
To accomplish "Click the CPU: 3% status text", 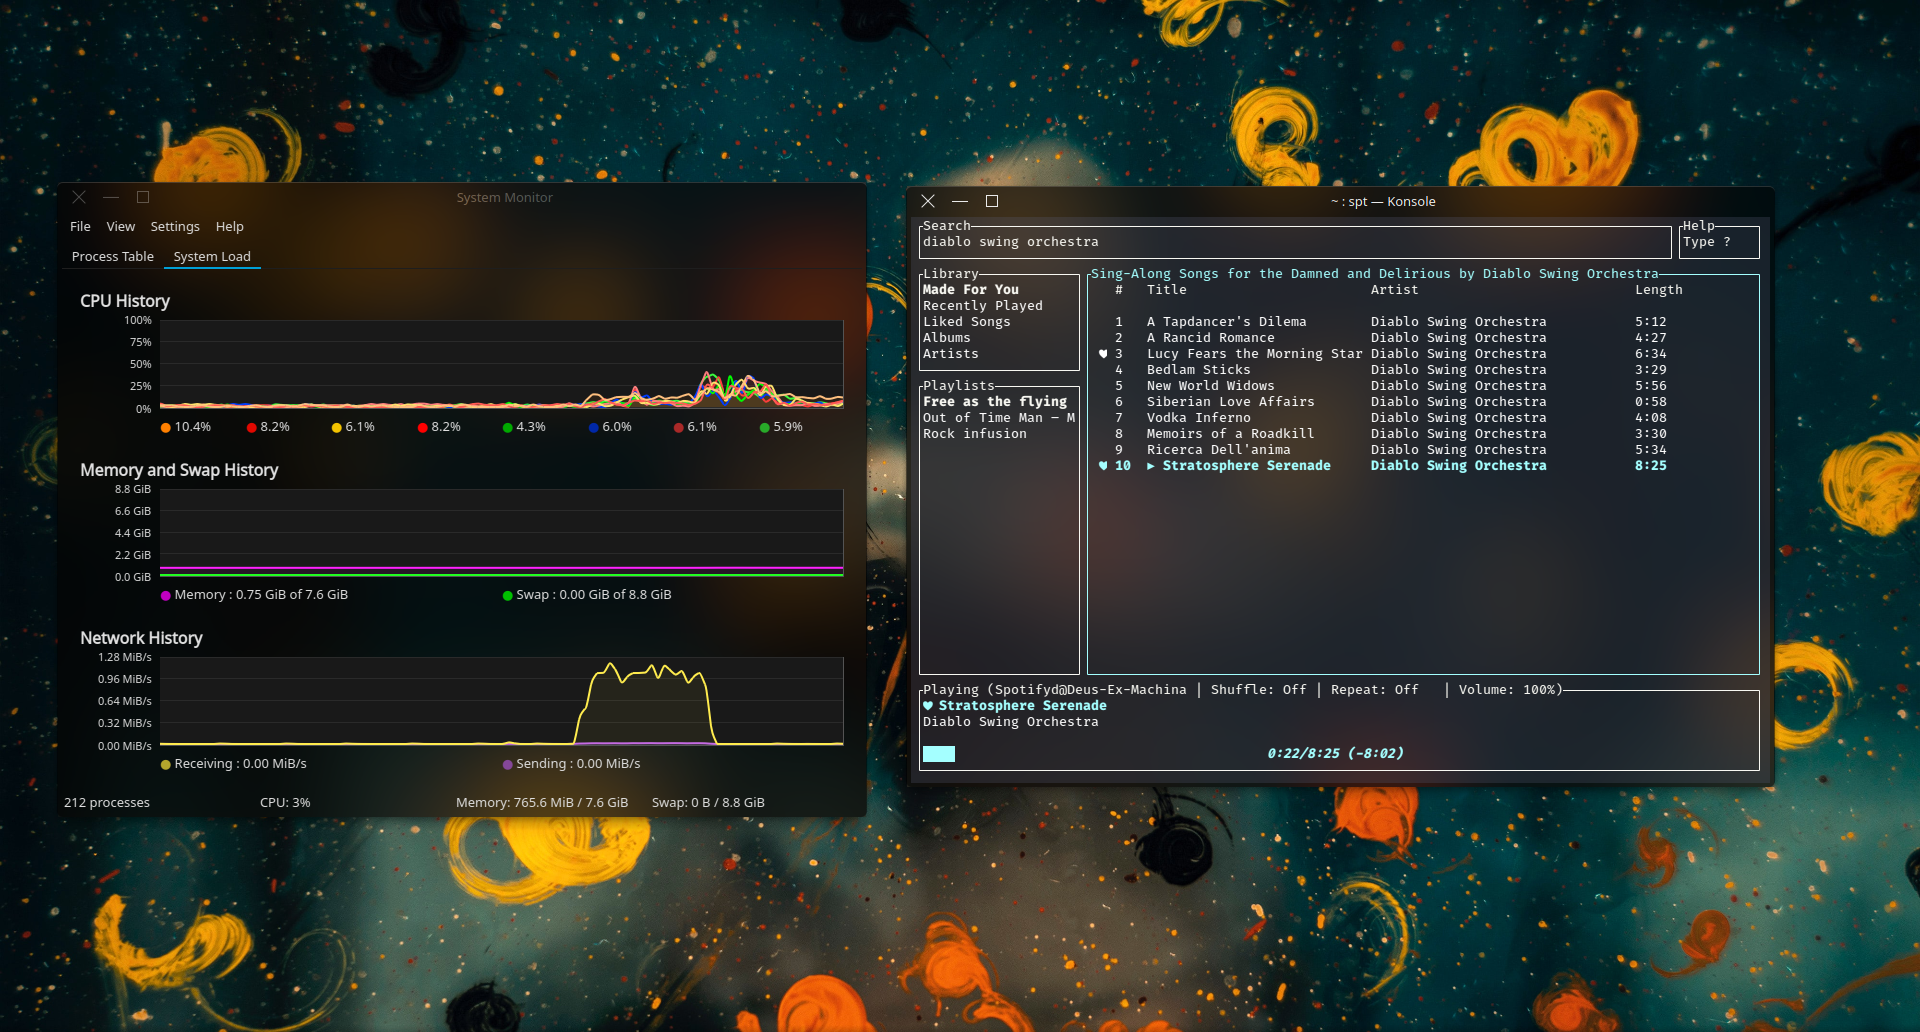I will (x=285, y=803).
